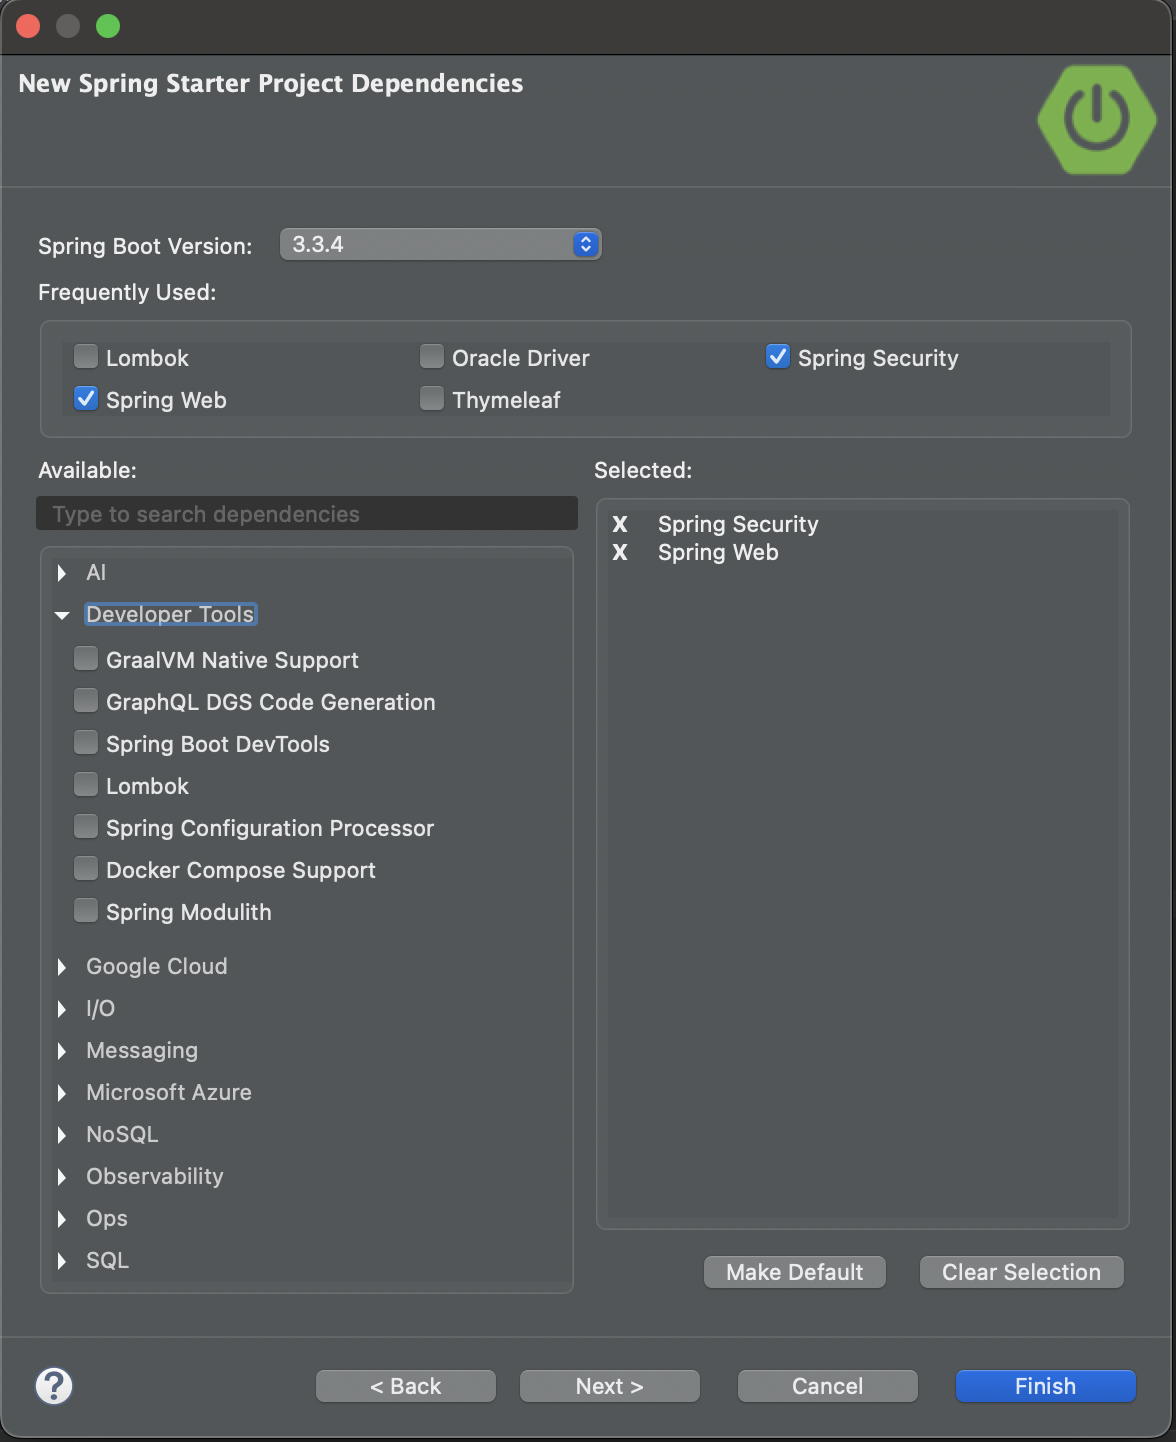Open the Spring Boot Version dropdown

point(440,244)
